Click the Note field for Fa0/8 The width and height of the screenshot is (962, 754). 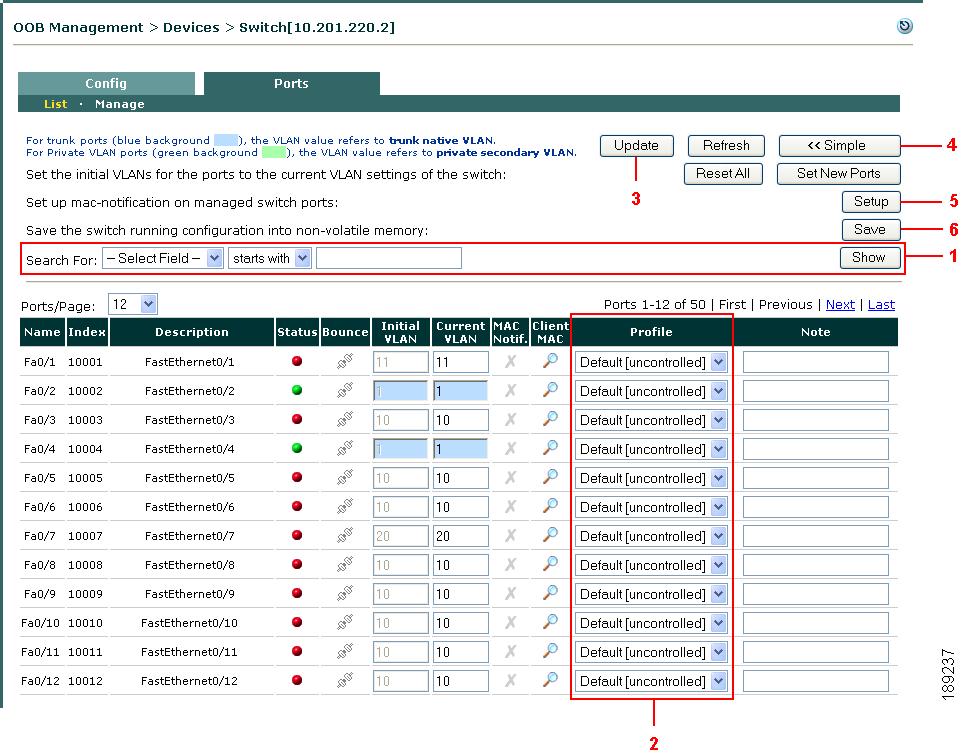tap(815, 565)
